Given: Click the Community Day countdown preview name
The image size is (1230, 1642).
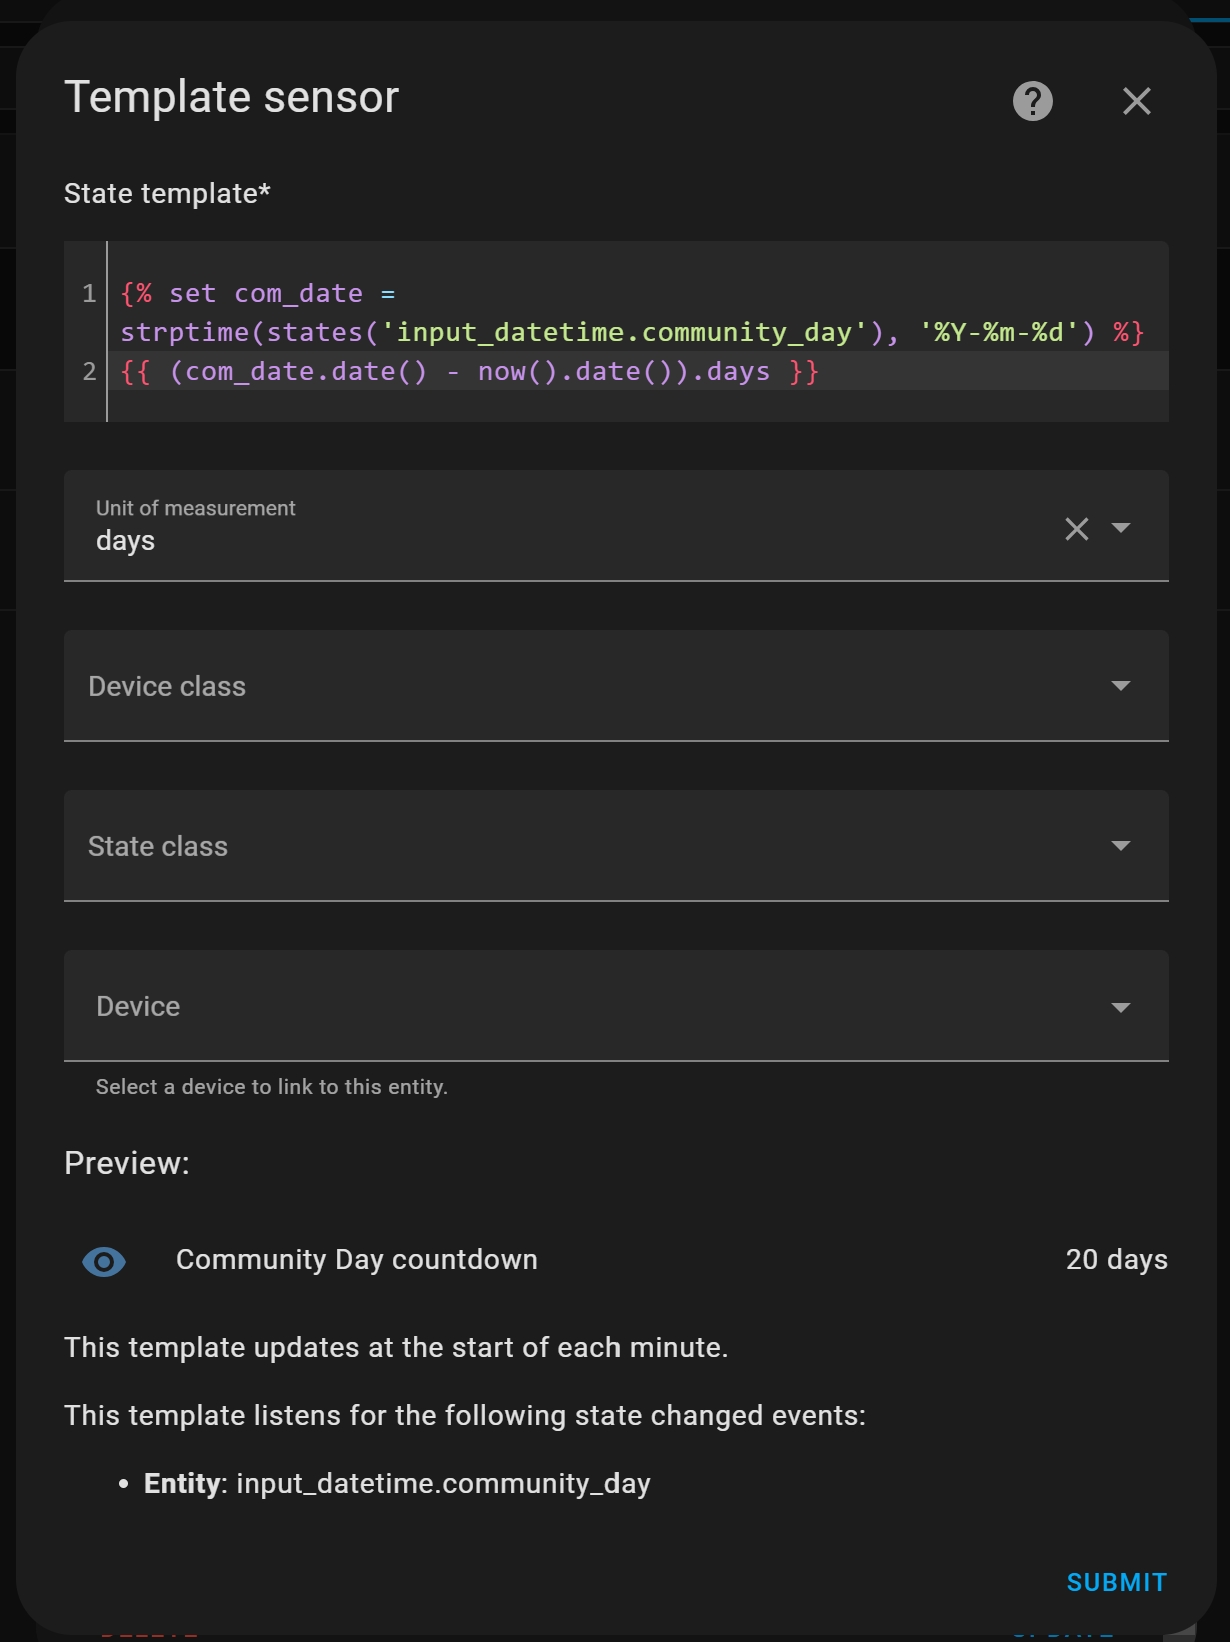Looking at the screenshot, I should tap(357, 1260).
